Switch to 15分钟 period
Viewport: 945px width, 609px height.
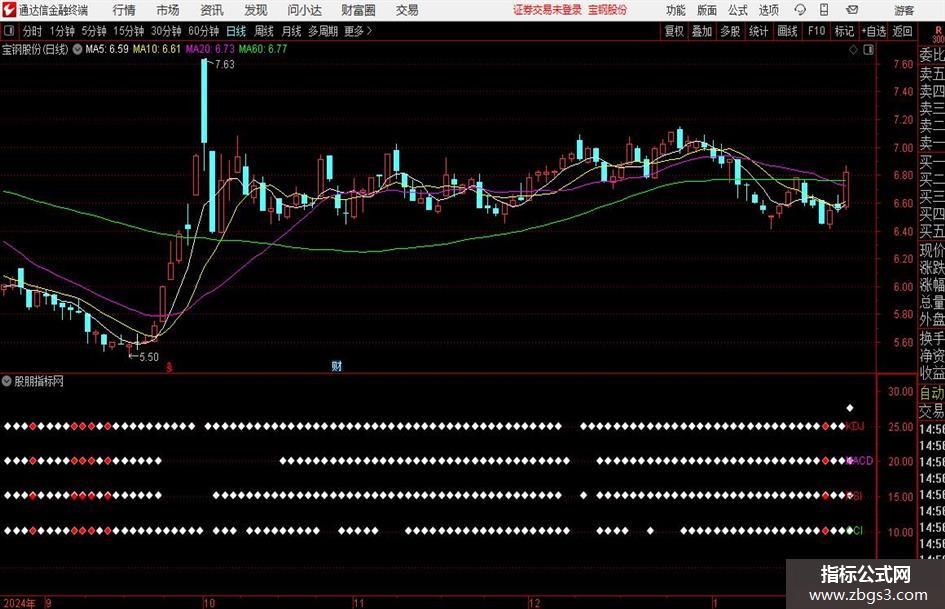pyautogui.click(x=128, y=31)
